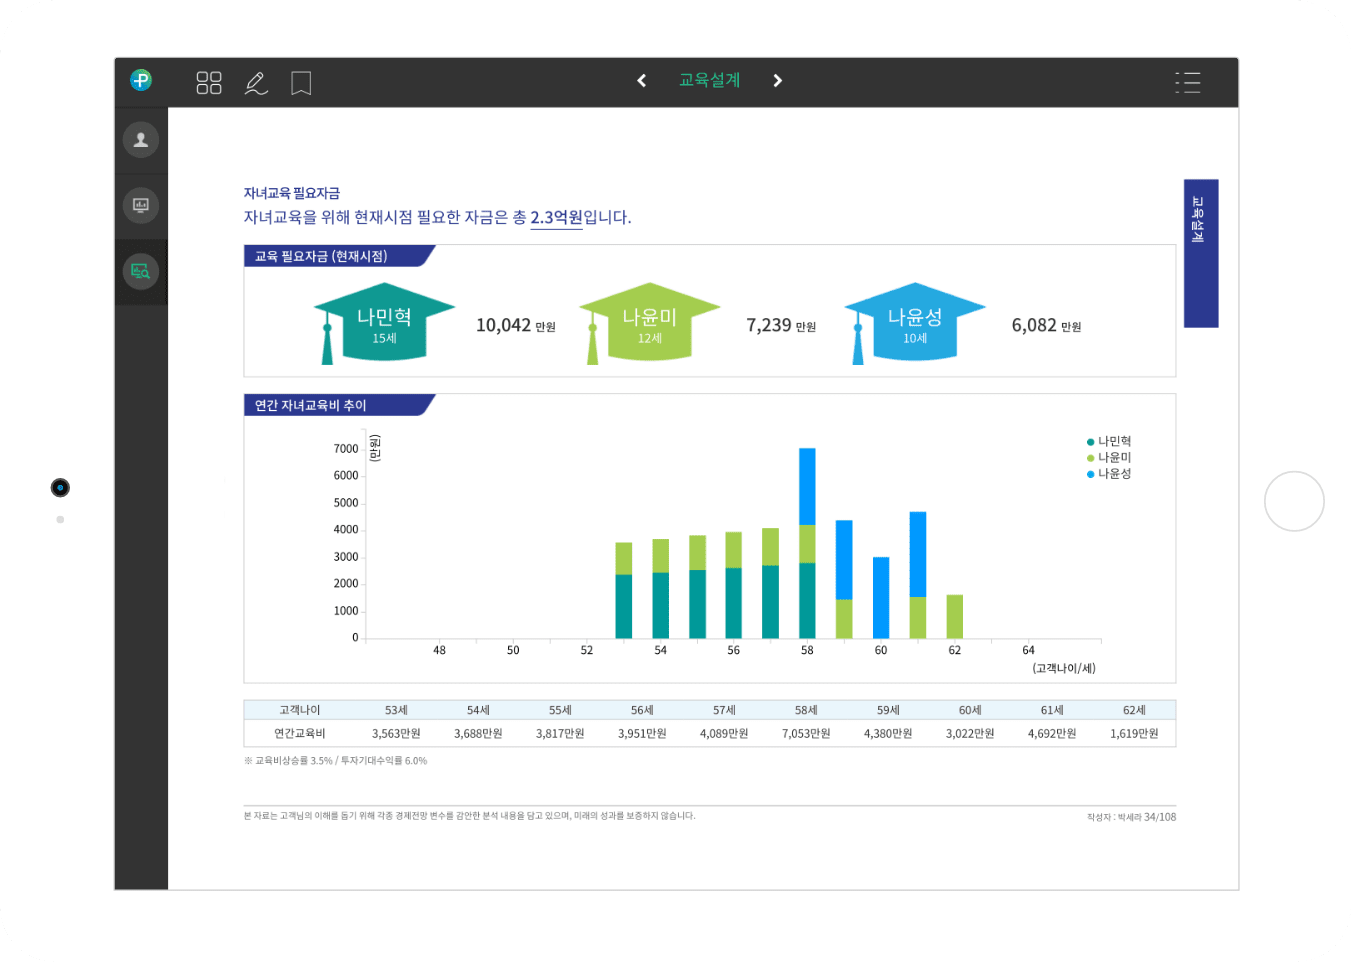
Task: Open the analysis search sidebar icon
Action: tap(141, 271)
